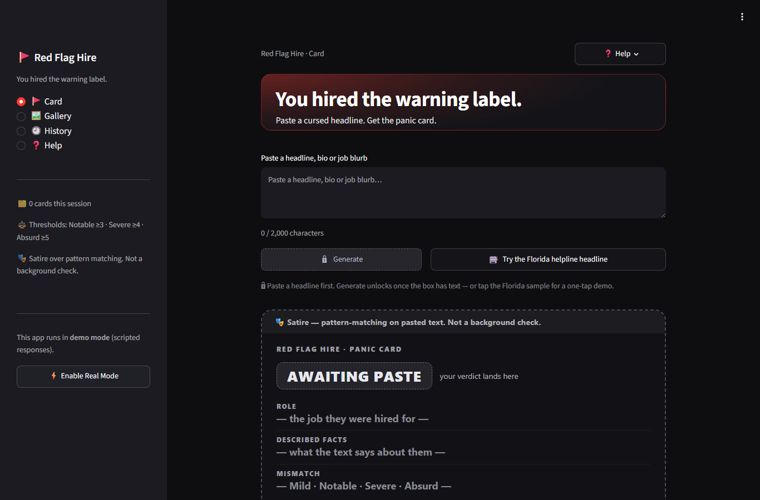760x500 pixels.
Task: Click the red flag logo beside Red Flag Hire
Action: 23,57
